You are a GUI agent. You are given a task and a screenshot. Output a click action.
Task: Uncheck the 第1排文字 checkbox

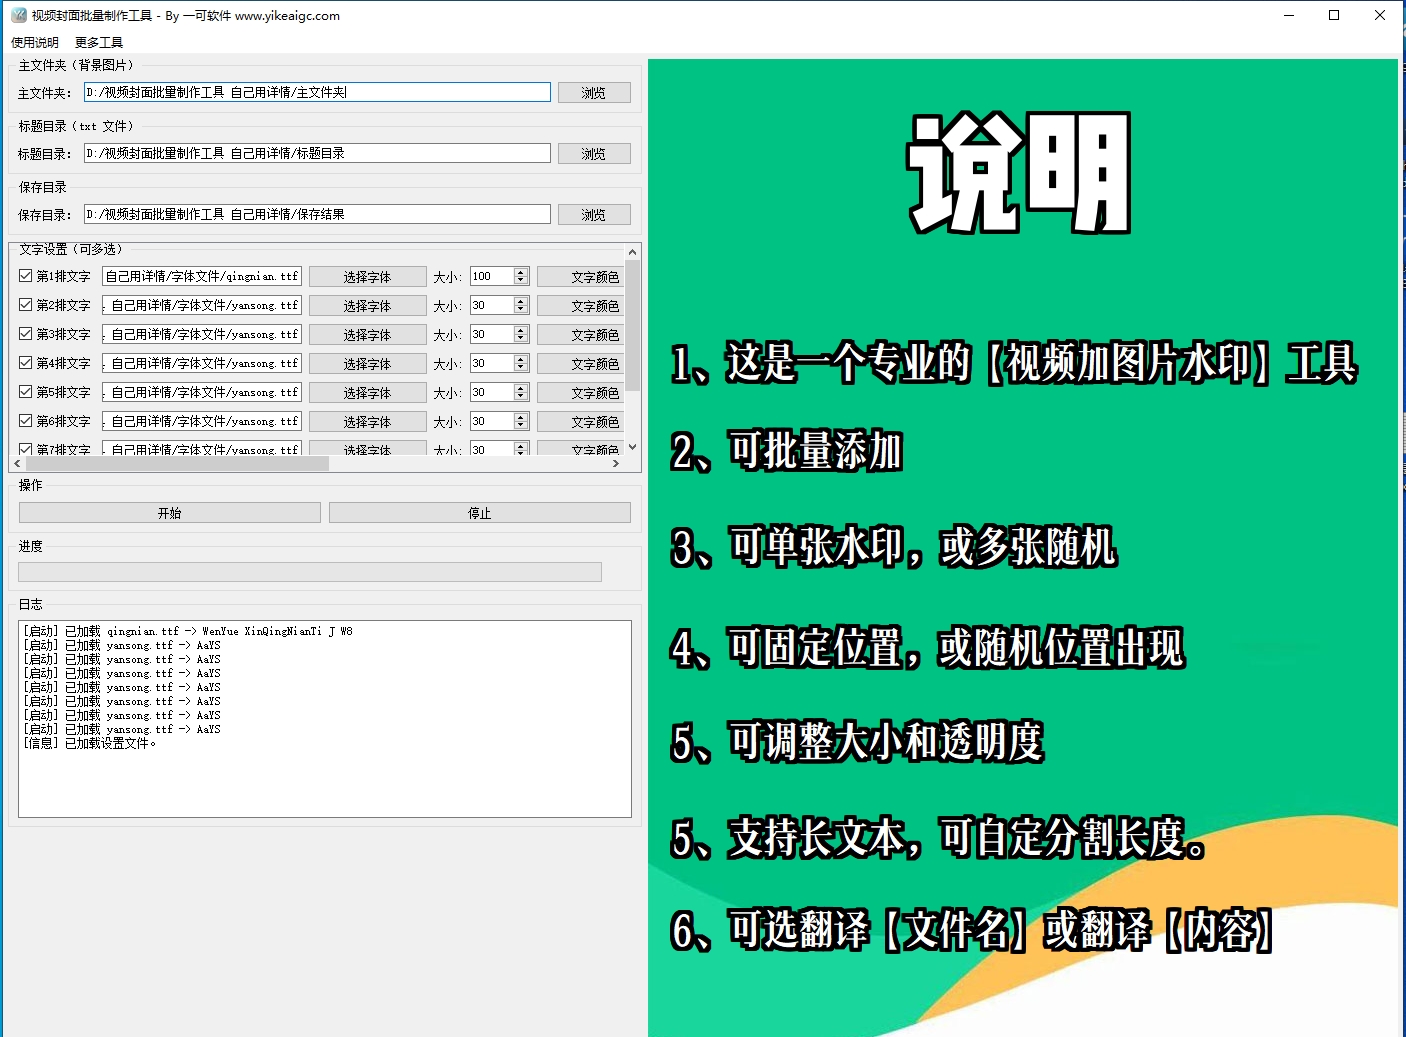[x=24, y=276]
